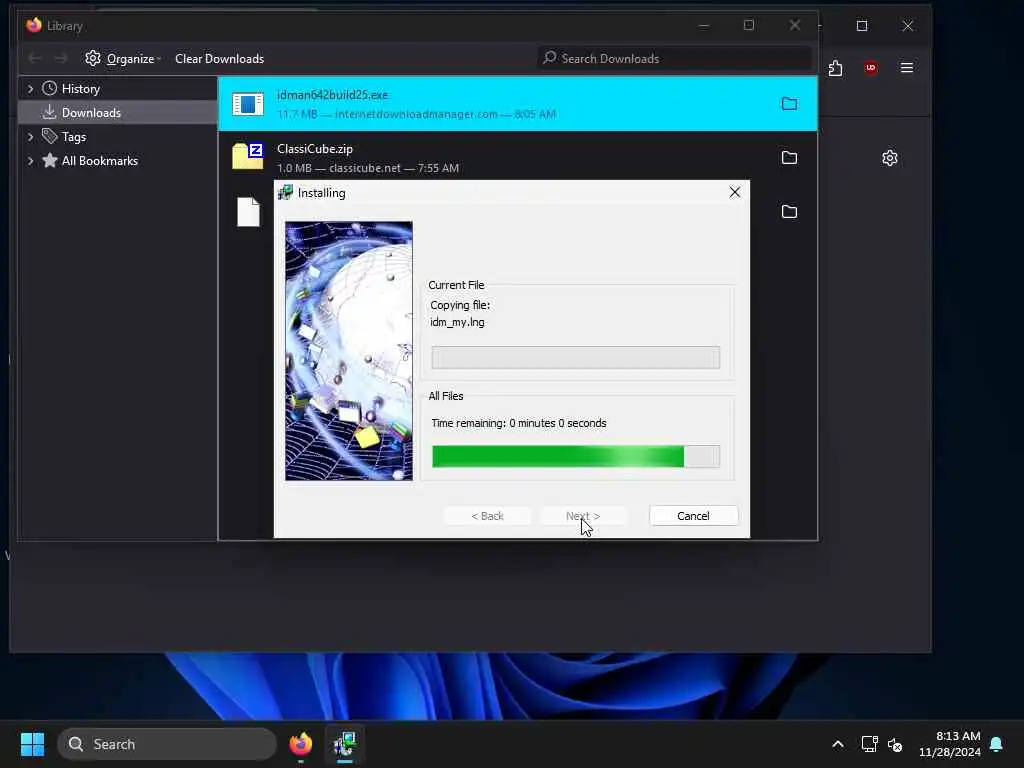Show idman642build25.exe in folder

coord(789,104)
